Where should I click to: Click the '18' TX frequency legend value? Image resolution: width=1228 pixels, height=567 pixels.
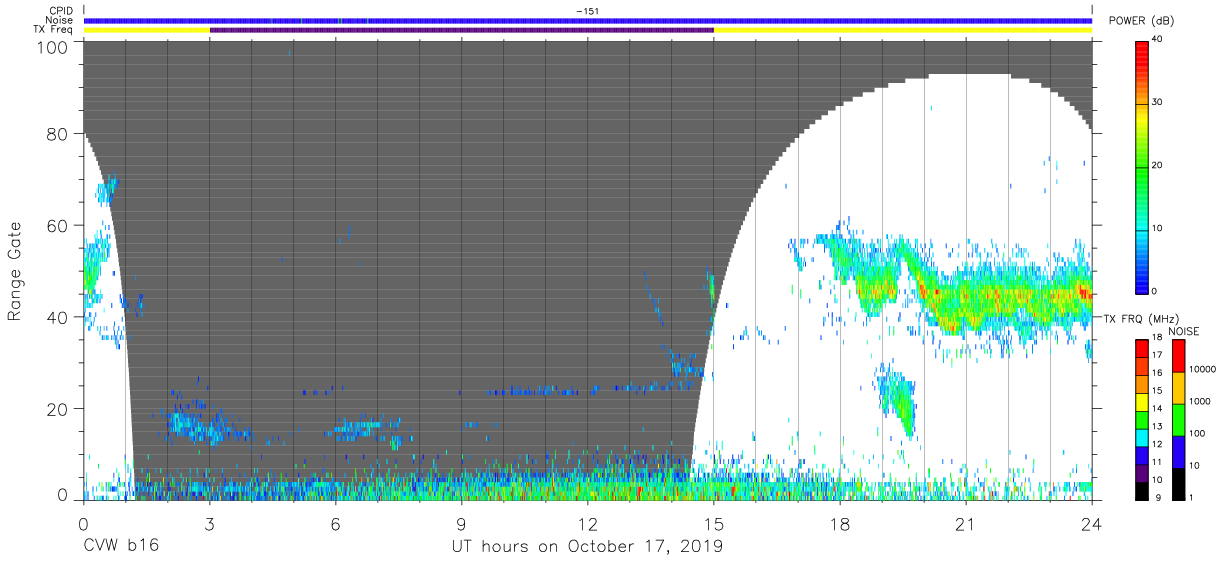tap(1158, 338)
